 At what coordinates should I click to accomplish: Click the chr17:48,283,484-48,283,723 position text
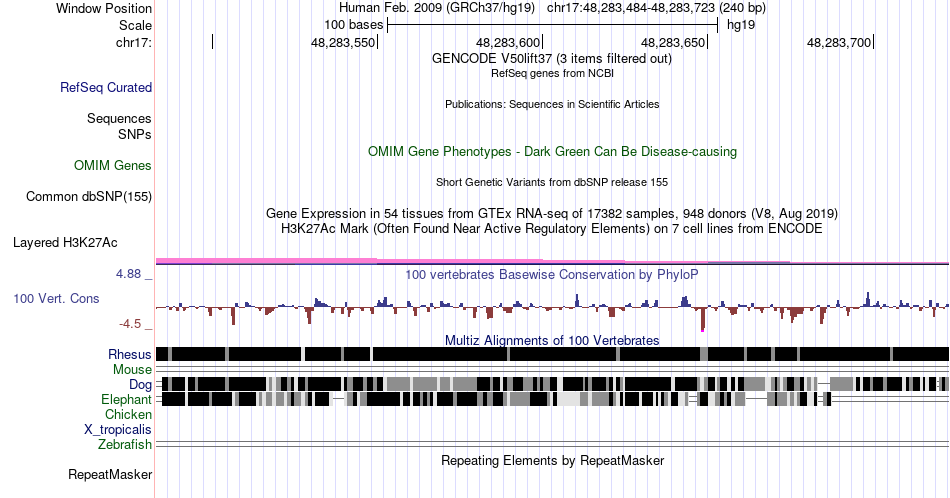tap(656, 8)
